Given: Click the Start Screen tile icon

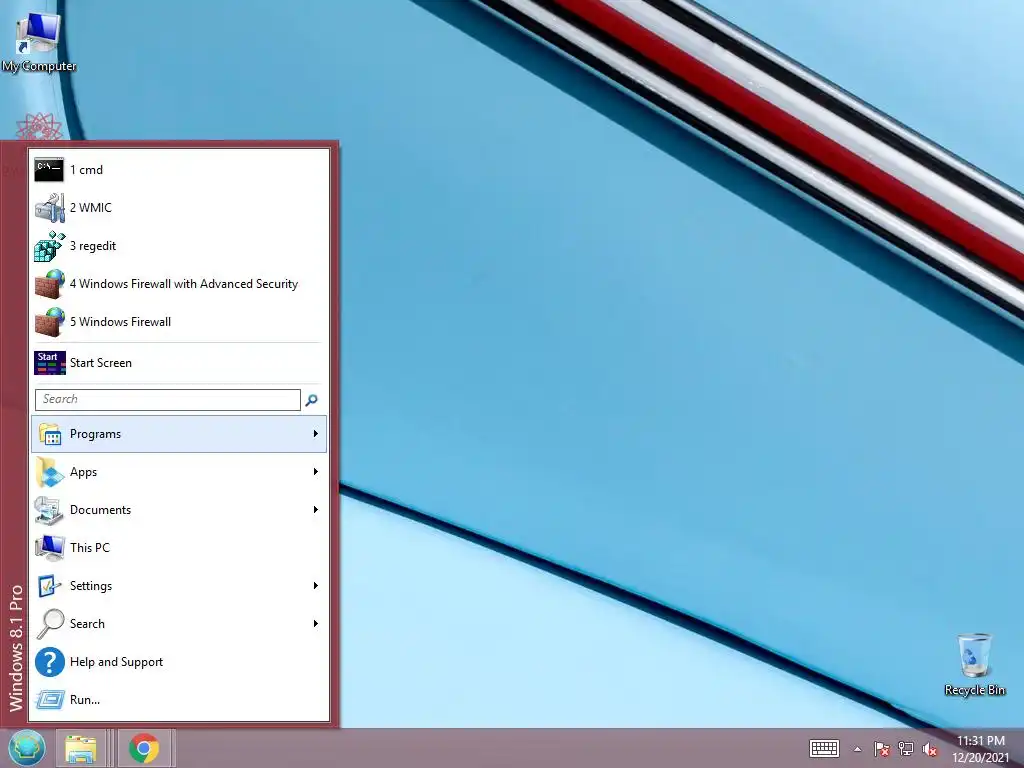Looking at the screenshot, I should [x=50, y=363].
